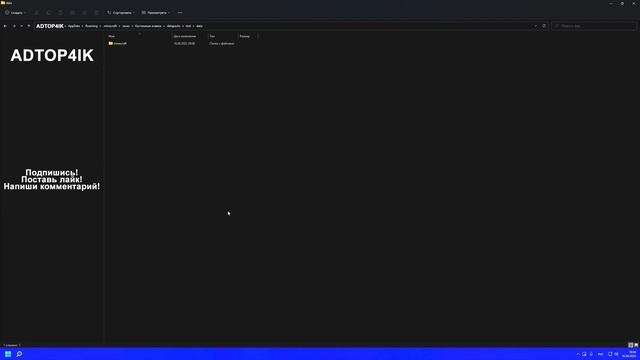Sort by Дата изменения column header

pyautogui.click(x=185, y=36)
